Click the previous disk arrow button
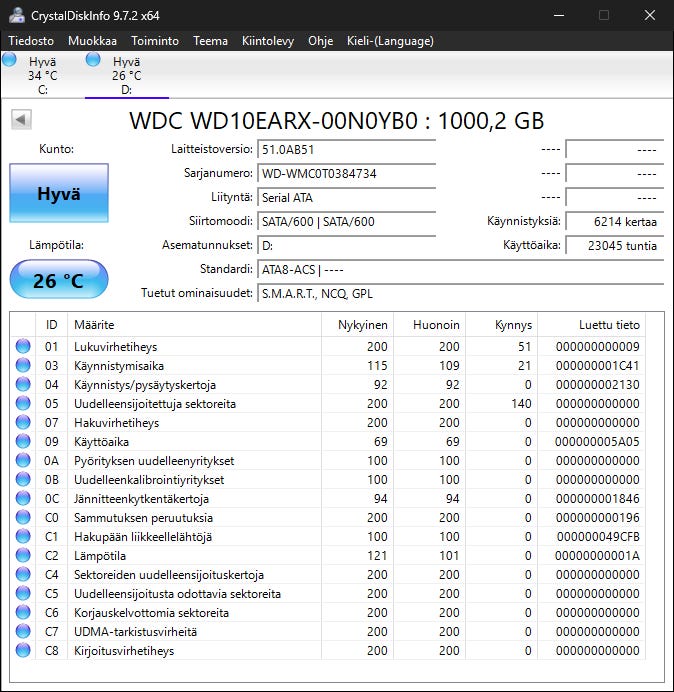This screenshot has height=692, width=674. 20,120
